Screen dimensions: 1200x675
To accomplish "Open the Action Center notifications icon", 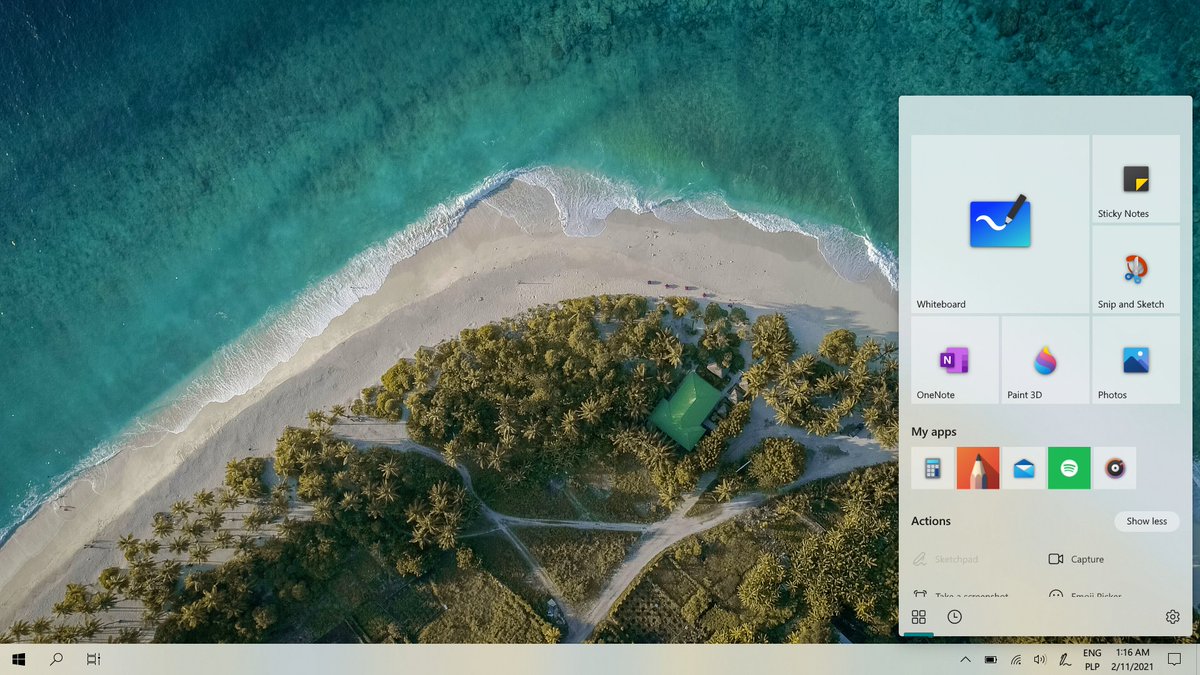I will tap(1175, 659).
